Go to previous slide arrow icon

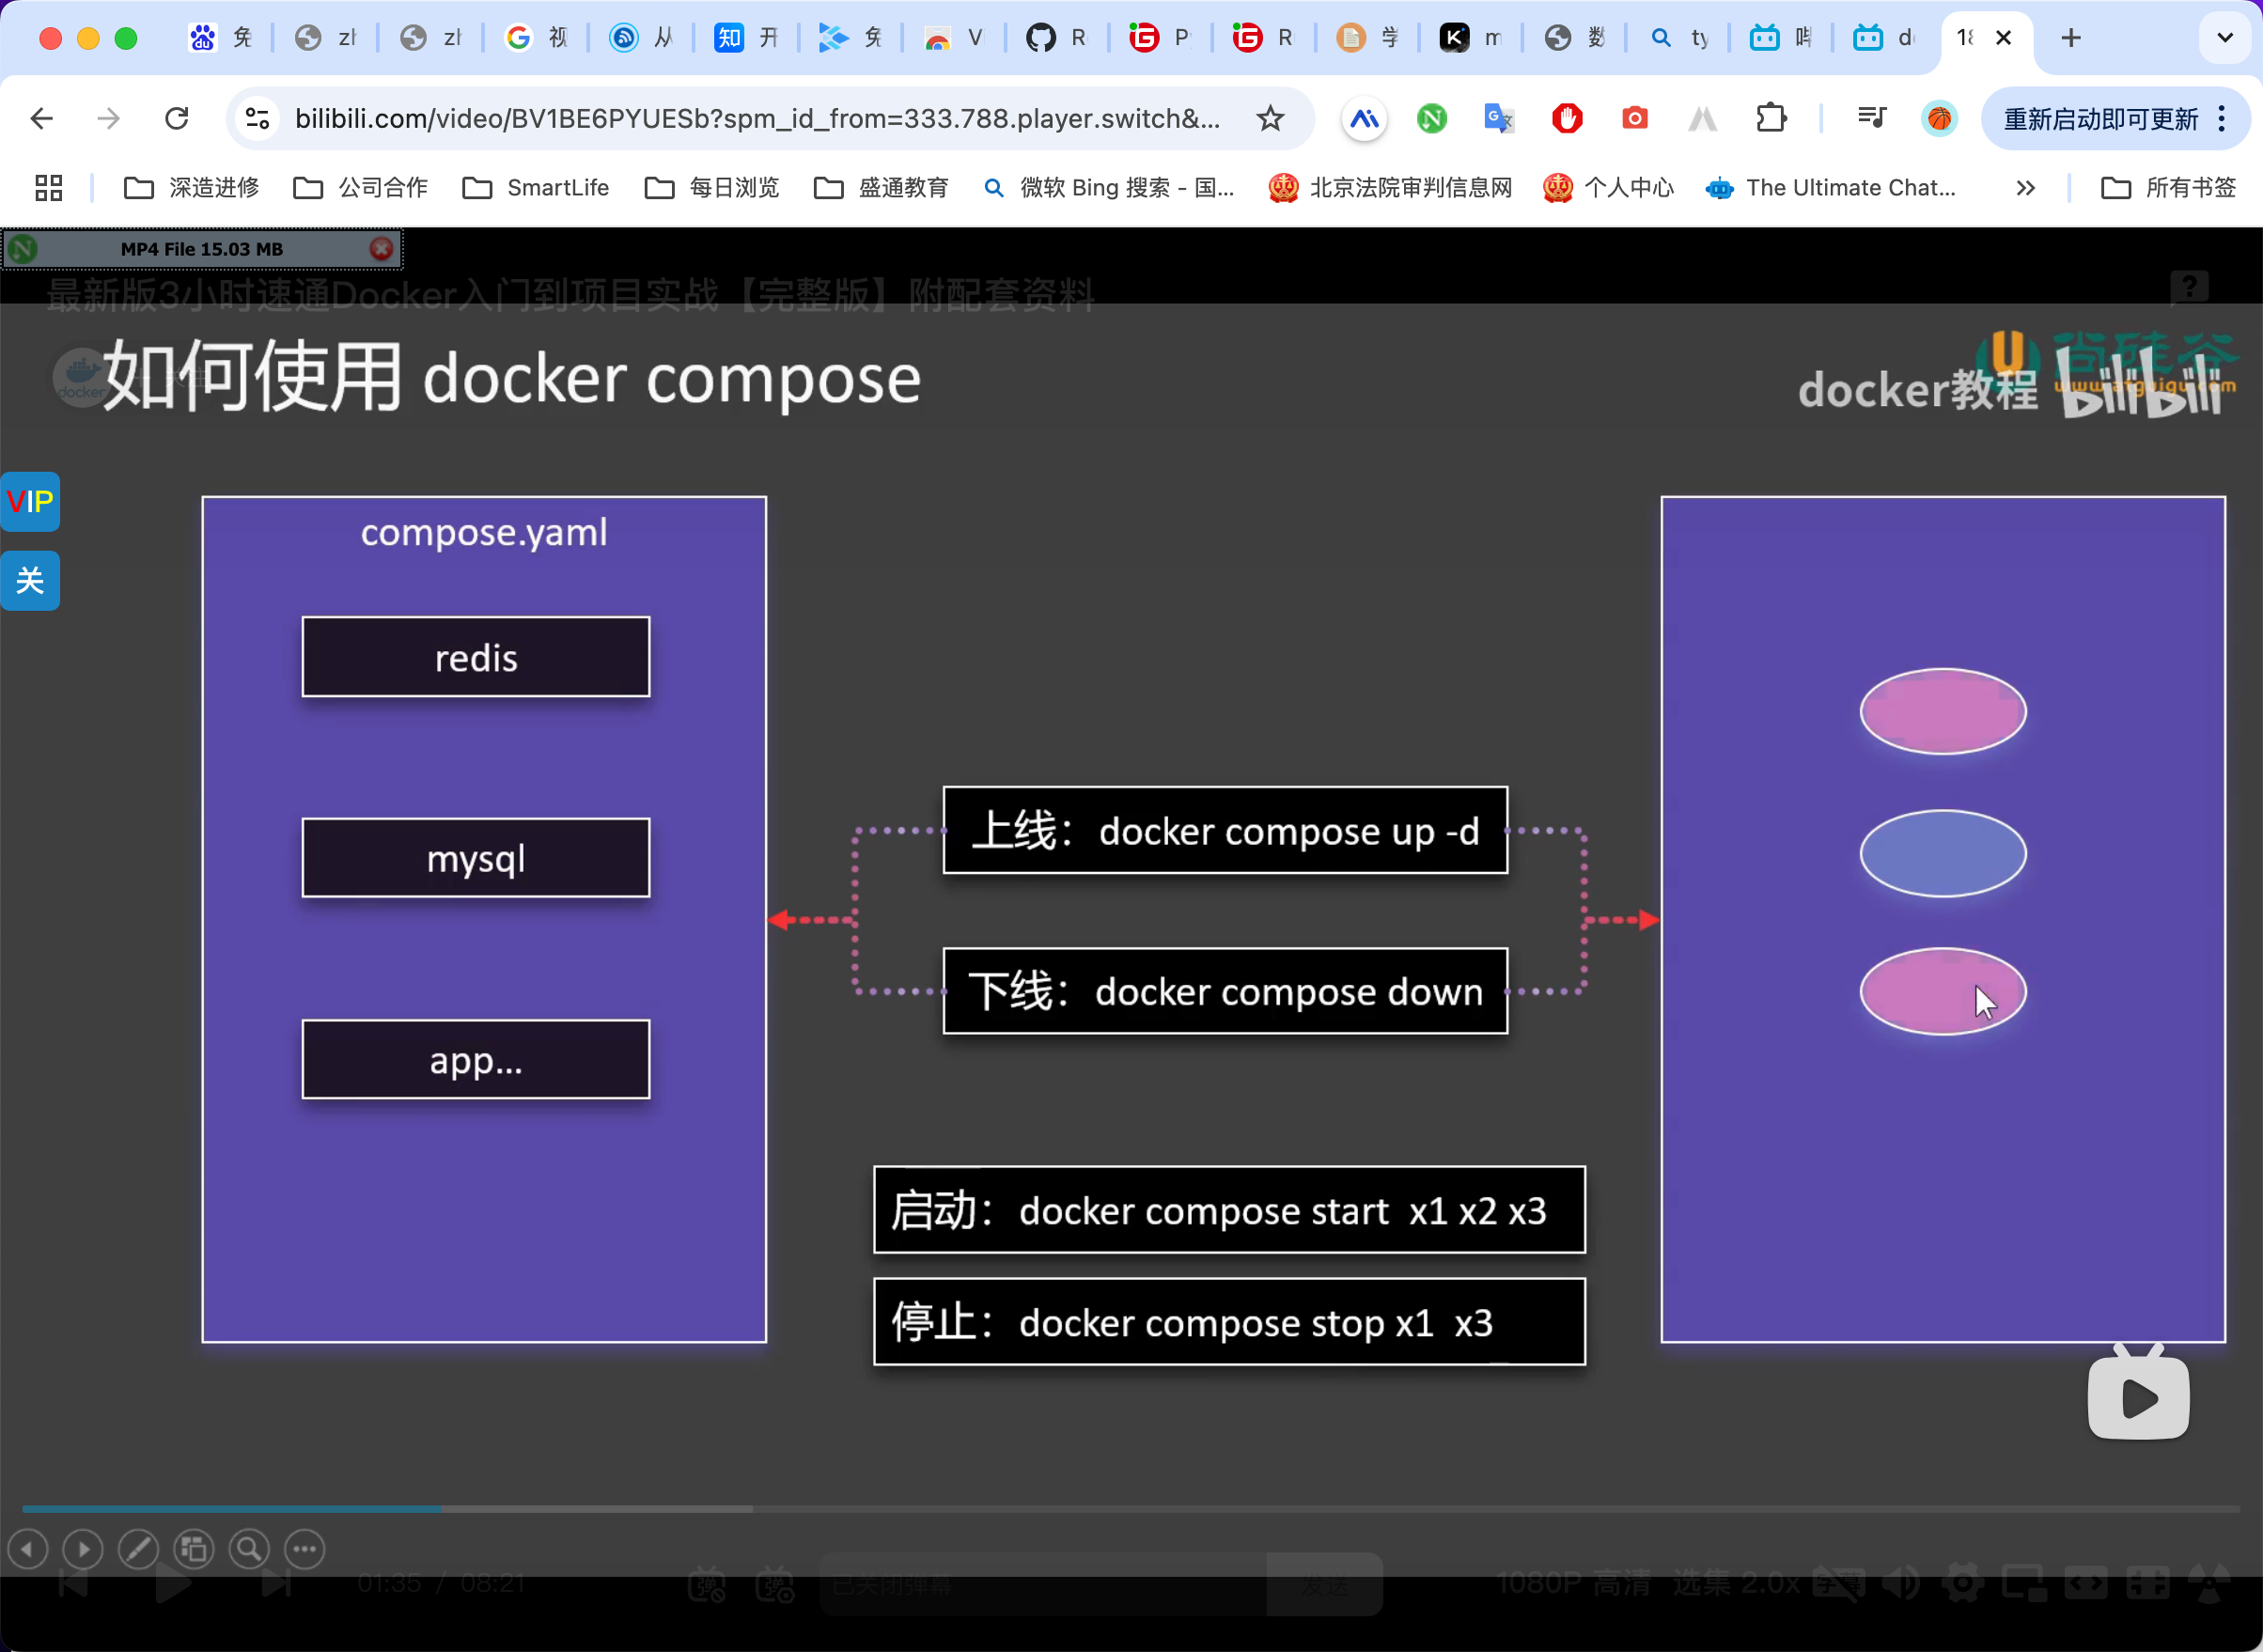pyautogui.click(x=28, y=1550)
